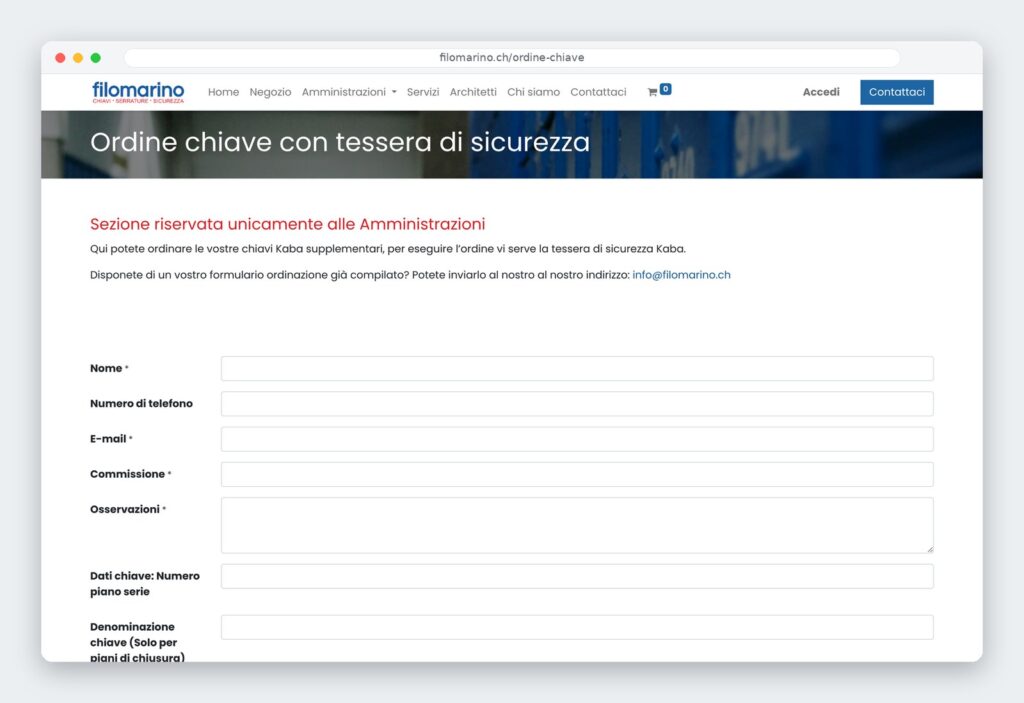Focus the Dati chiave Numero piano serie field
1024x703 pixels.
(x=577, y=576)
